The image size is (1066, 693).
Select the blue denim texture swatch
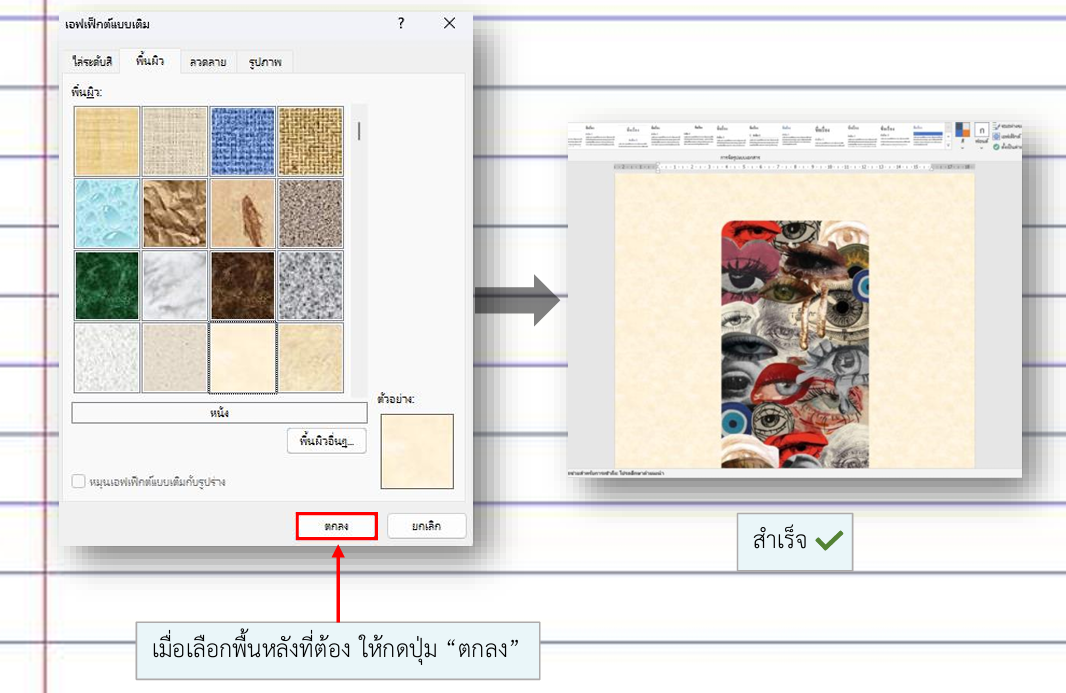(x=242, y=141)
